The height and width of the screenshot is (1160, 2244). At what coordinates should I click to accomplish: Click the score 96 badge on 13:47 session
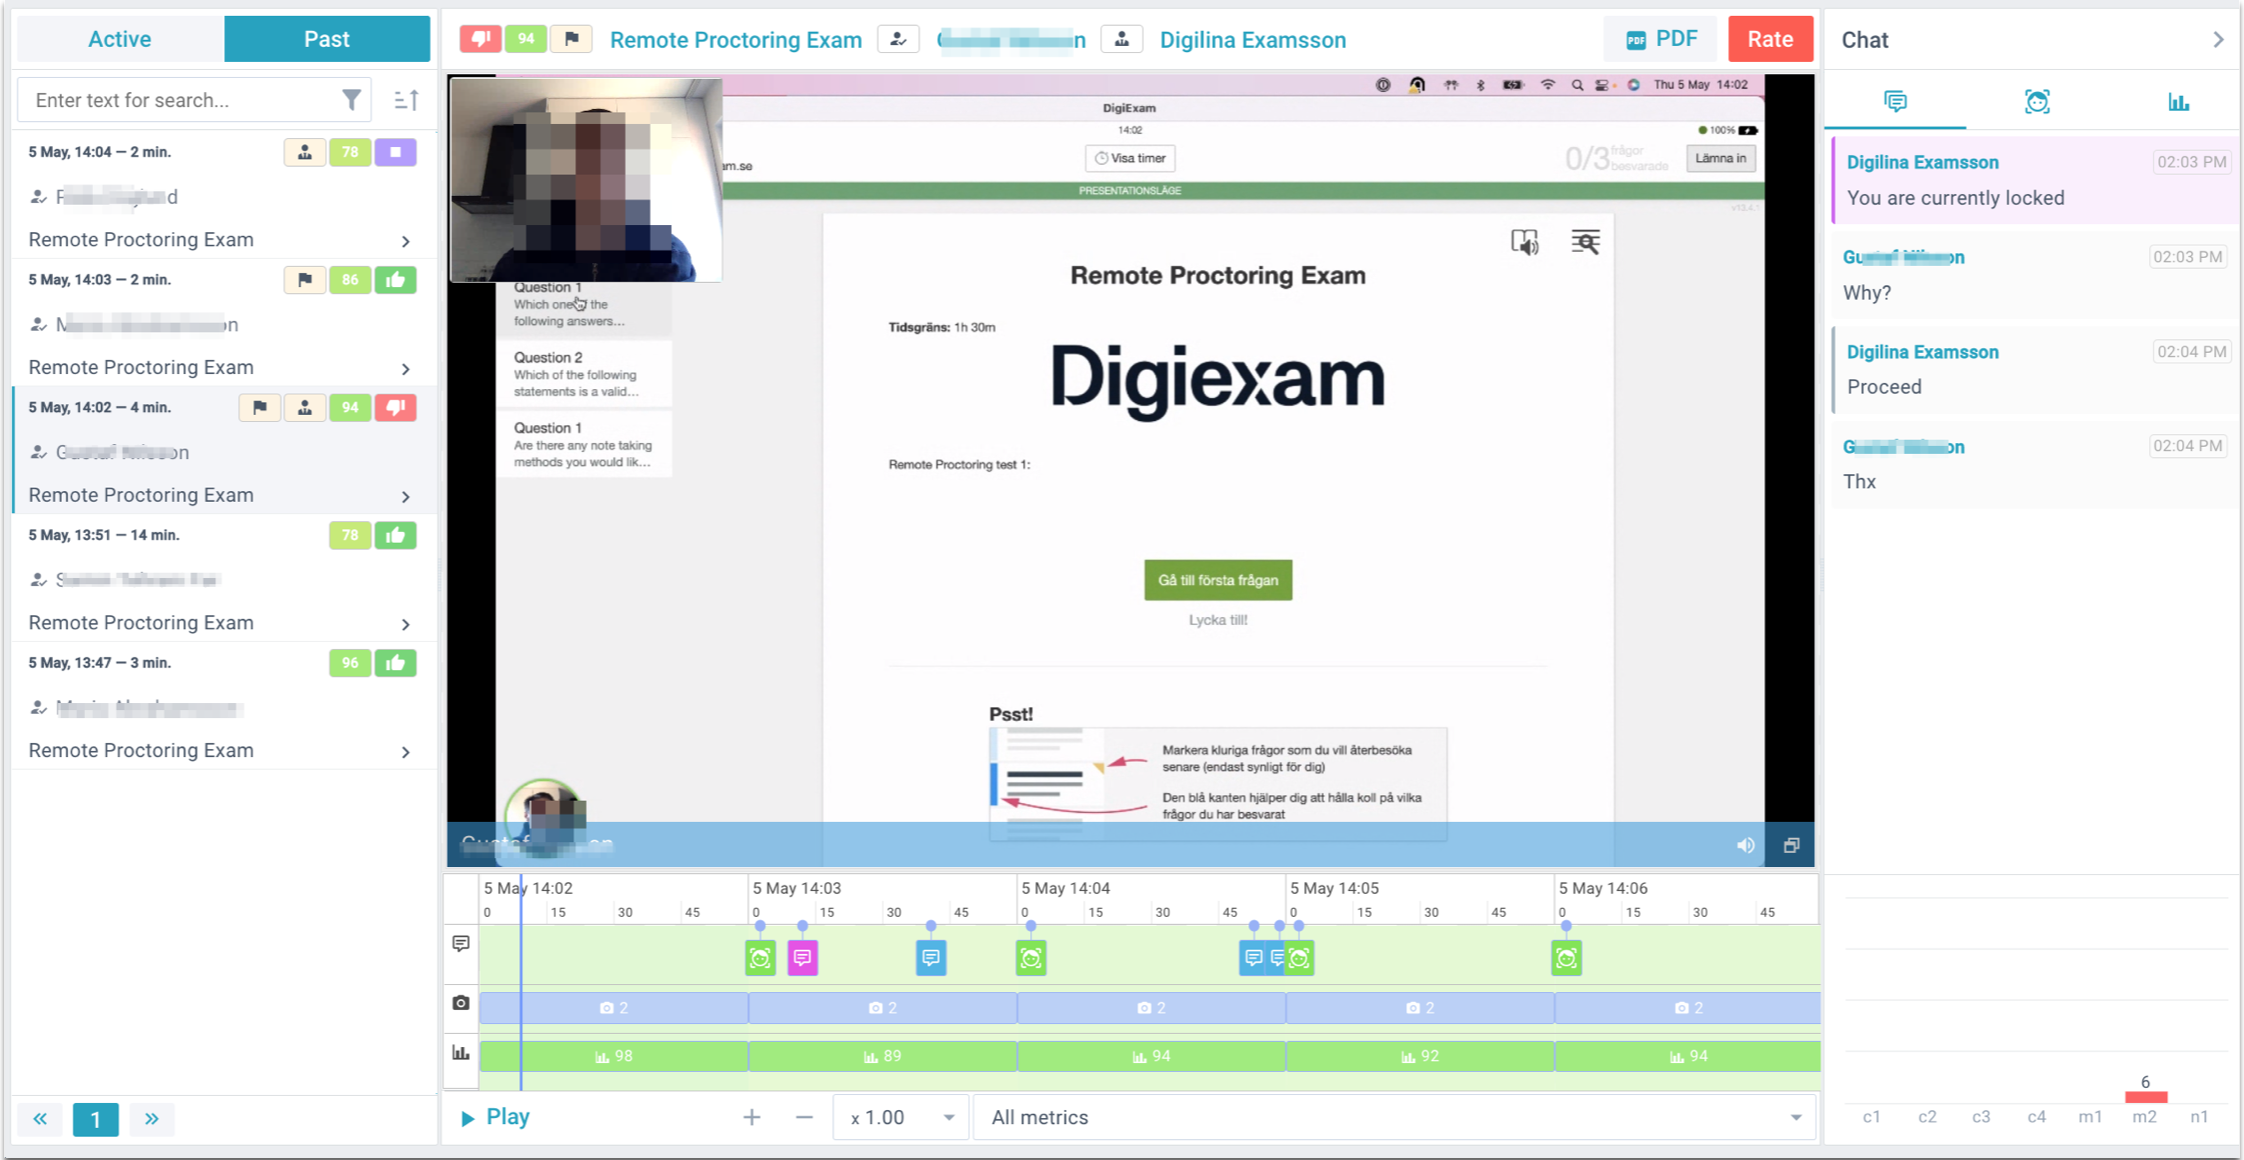pos(350,663)
